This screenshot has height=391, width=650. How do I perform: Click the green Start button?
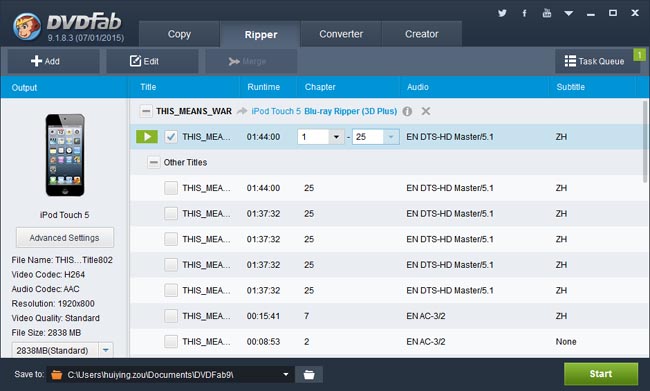(x=601, y=374)
